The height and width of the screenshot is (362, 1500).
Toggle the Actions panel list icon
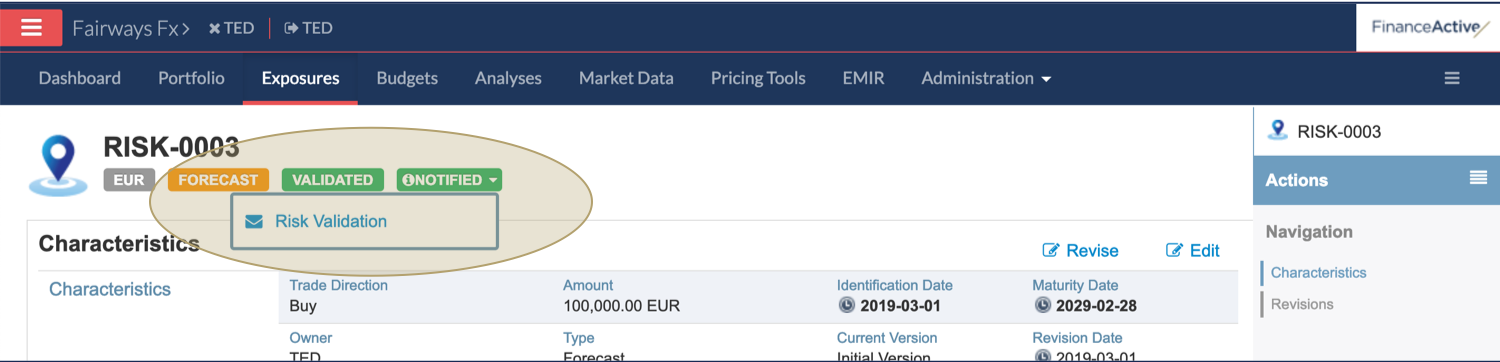tap(1478, 178)
